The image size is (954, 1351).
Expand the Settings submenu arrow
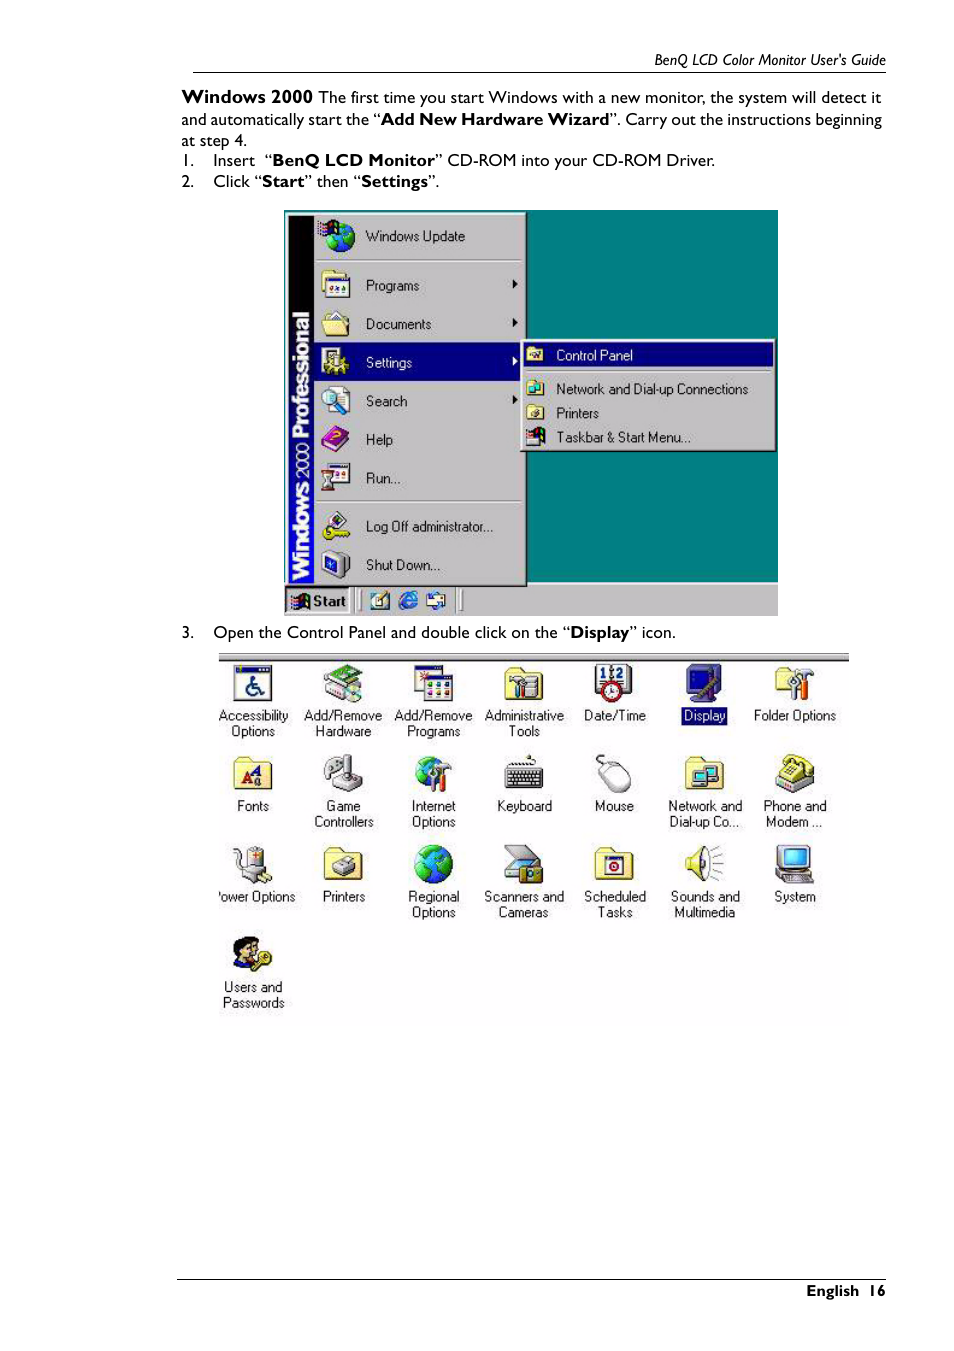pos(515,362)
